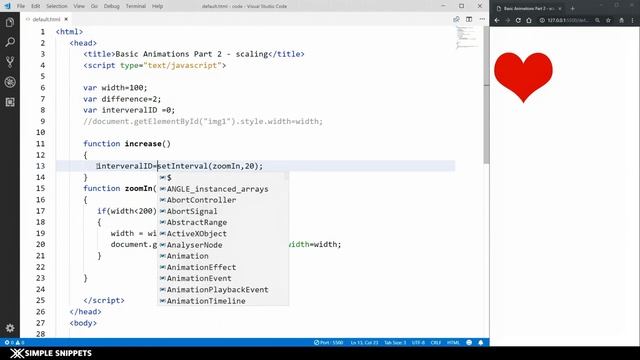Select ActiveXObject suggestion
This screenshot has height=360, width=640.
pyautogui.click(x=223, y=233)
